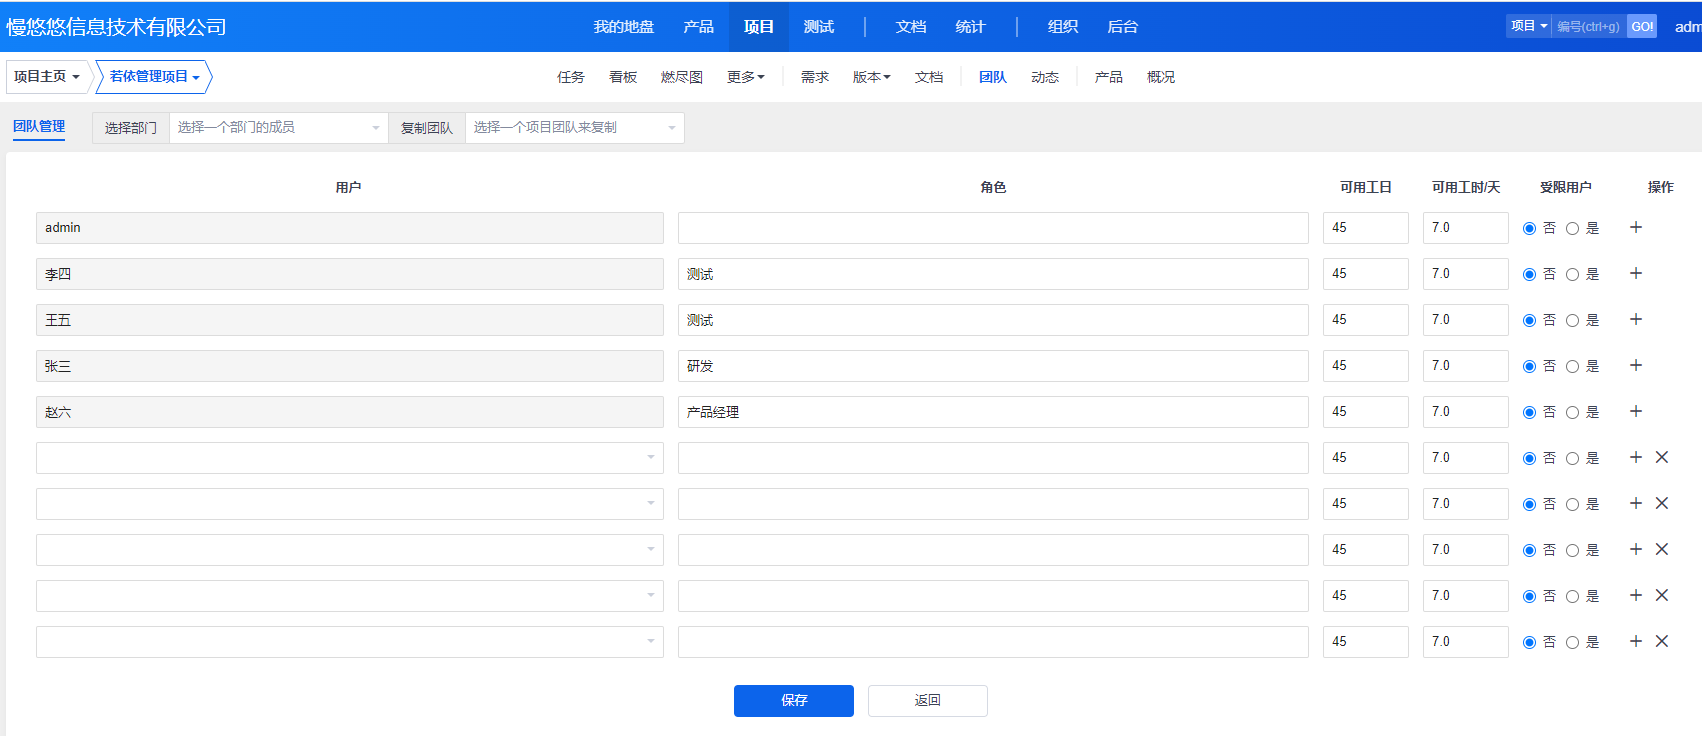This screenshot has width=1702, height=736.
Task: Expand the 更多 menu in project navigation
Action: [x=745, y=77]
